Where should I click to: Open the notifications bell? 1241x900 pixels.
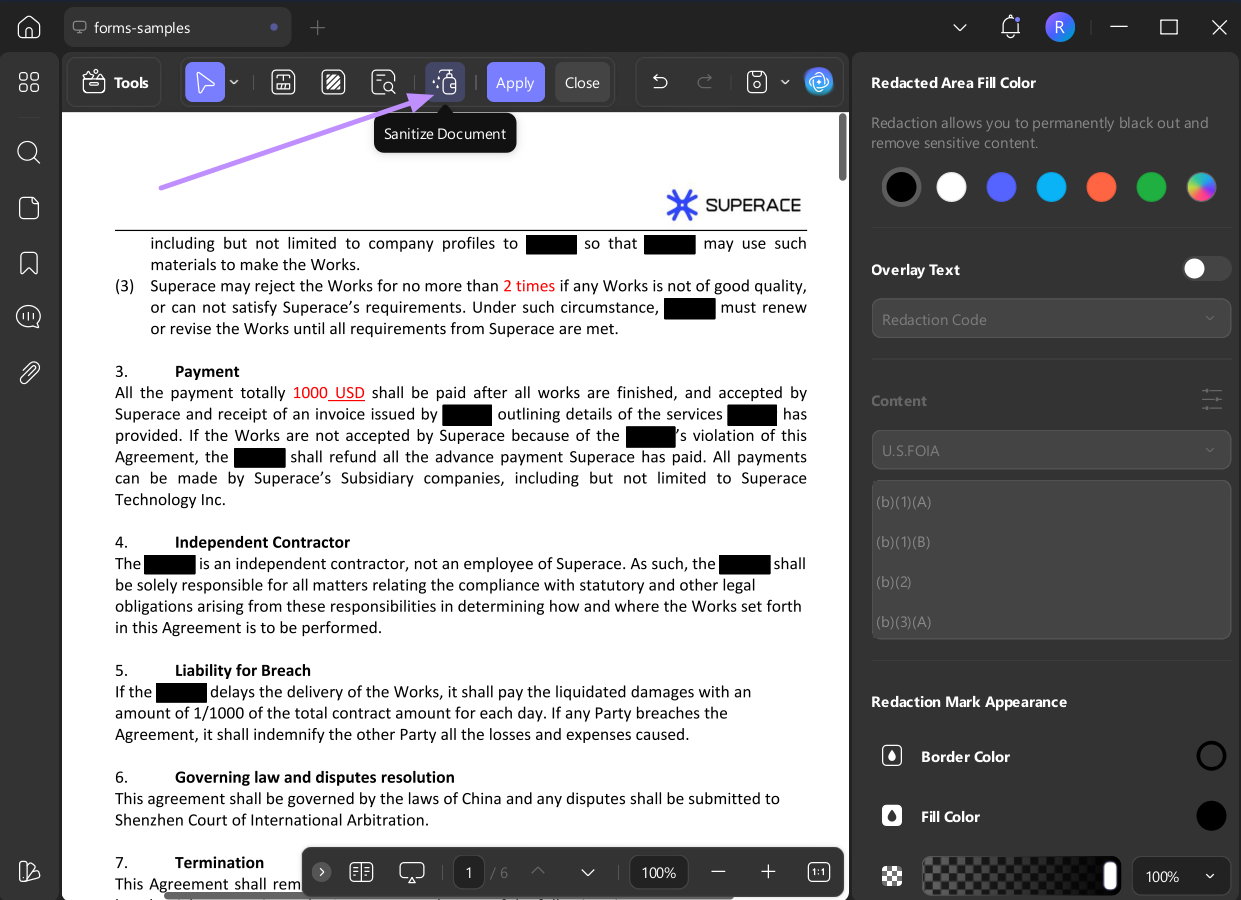tap(1010, 27)
